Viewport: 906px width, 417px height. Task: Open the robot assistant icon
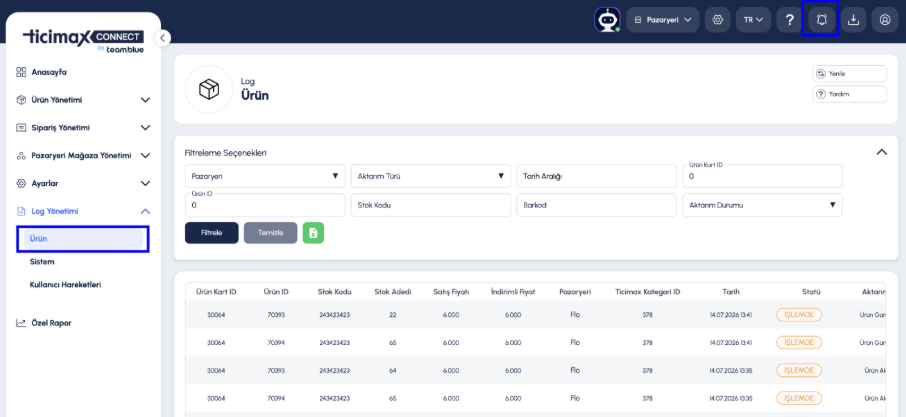coord(607,20)
